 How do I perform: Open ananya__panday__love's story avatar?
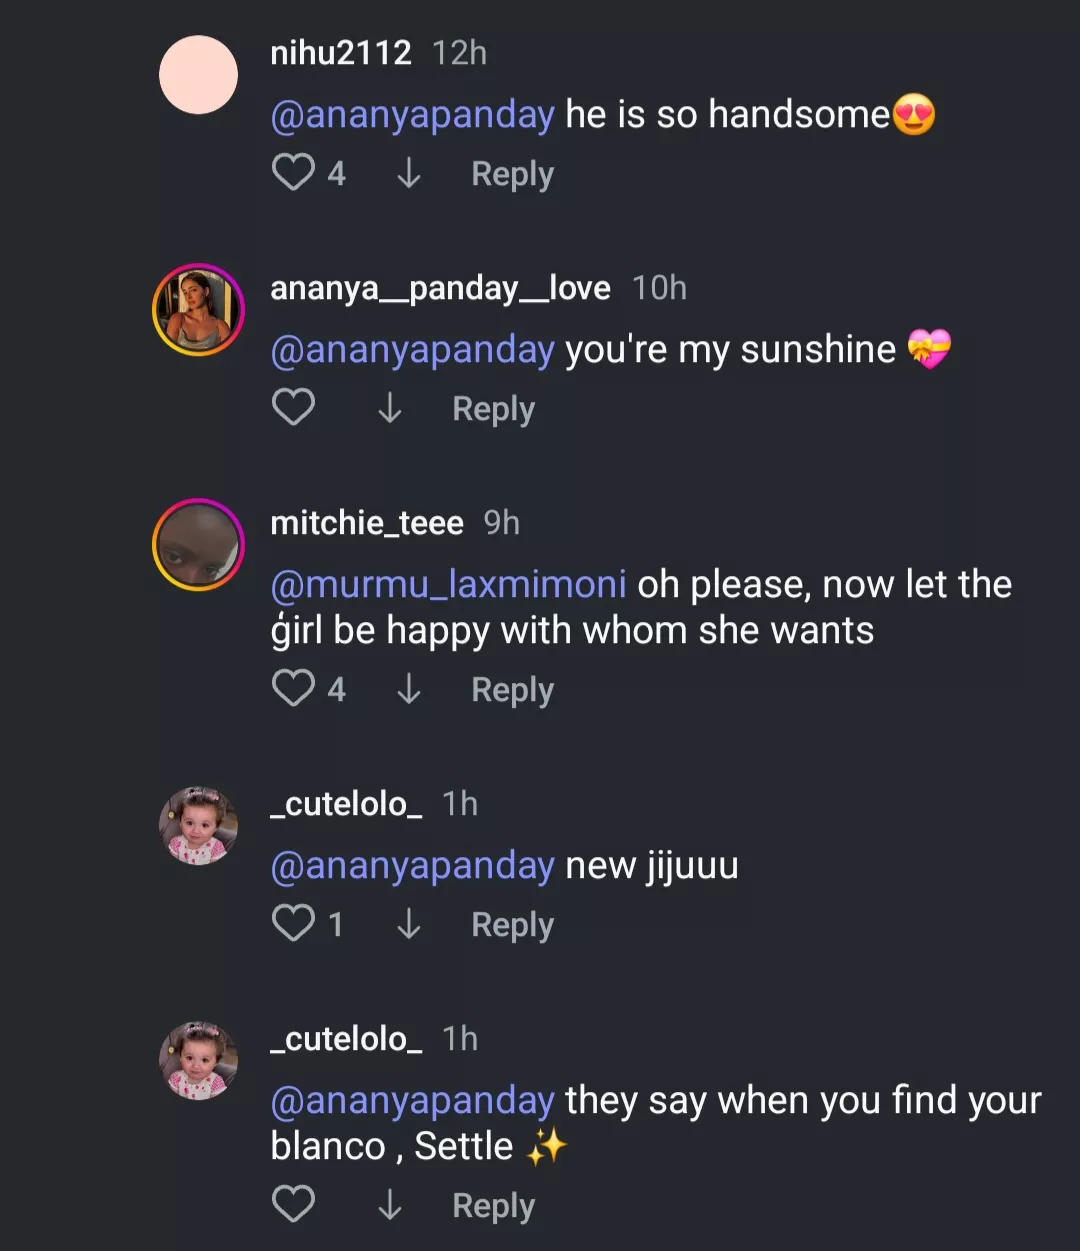pos(198,310)
